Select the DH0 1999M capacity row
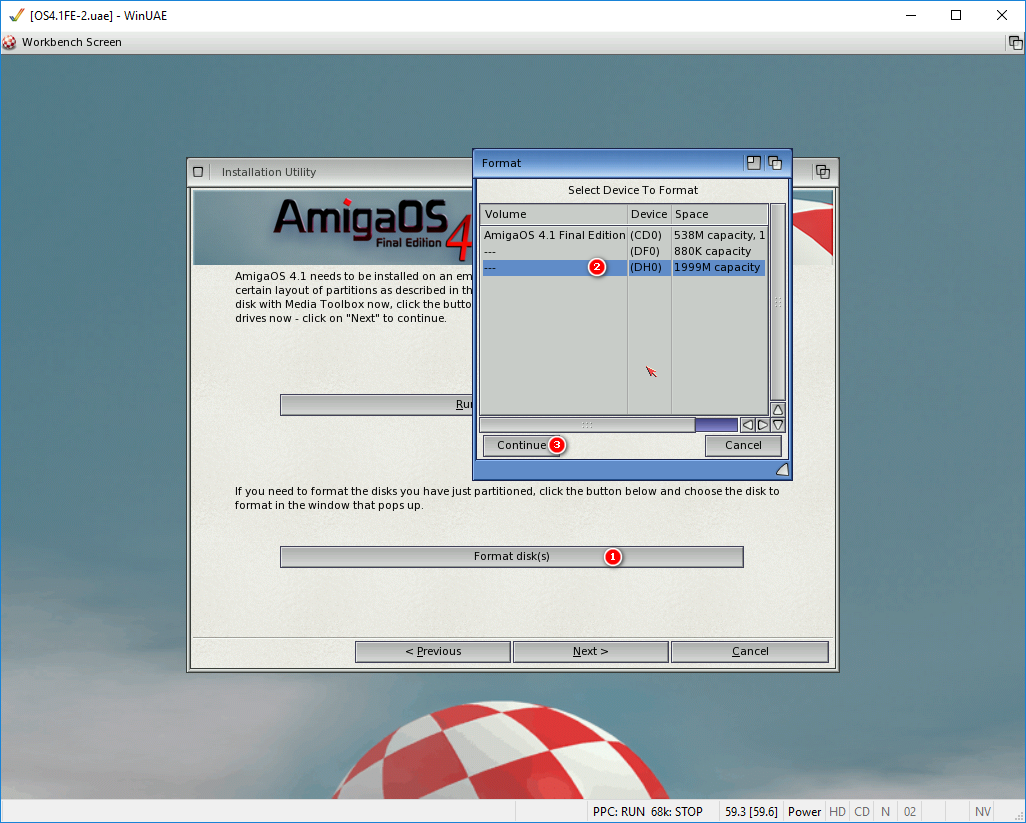Screen dimensions: 1026x823 click(x=622, y=268)
